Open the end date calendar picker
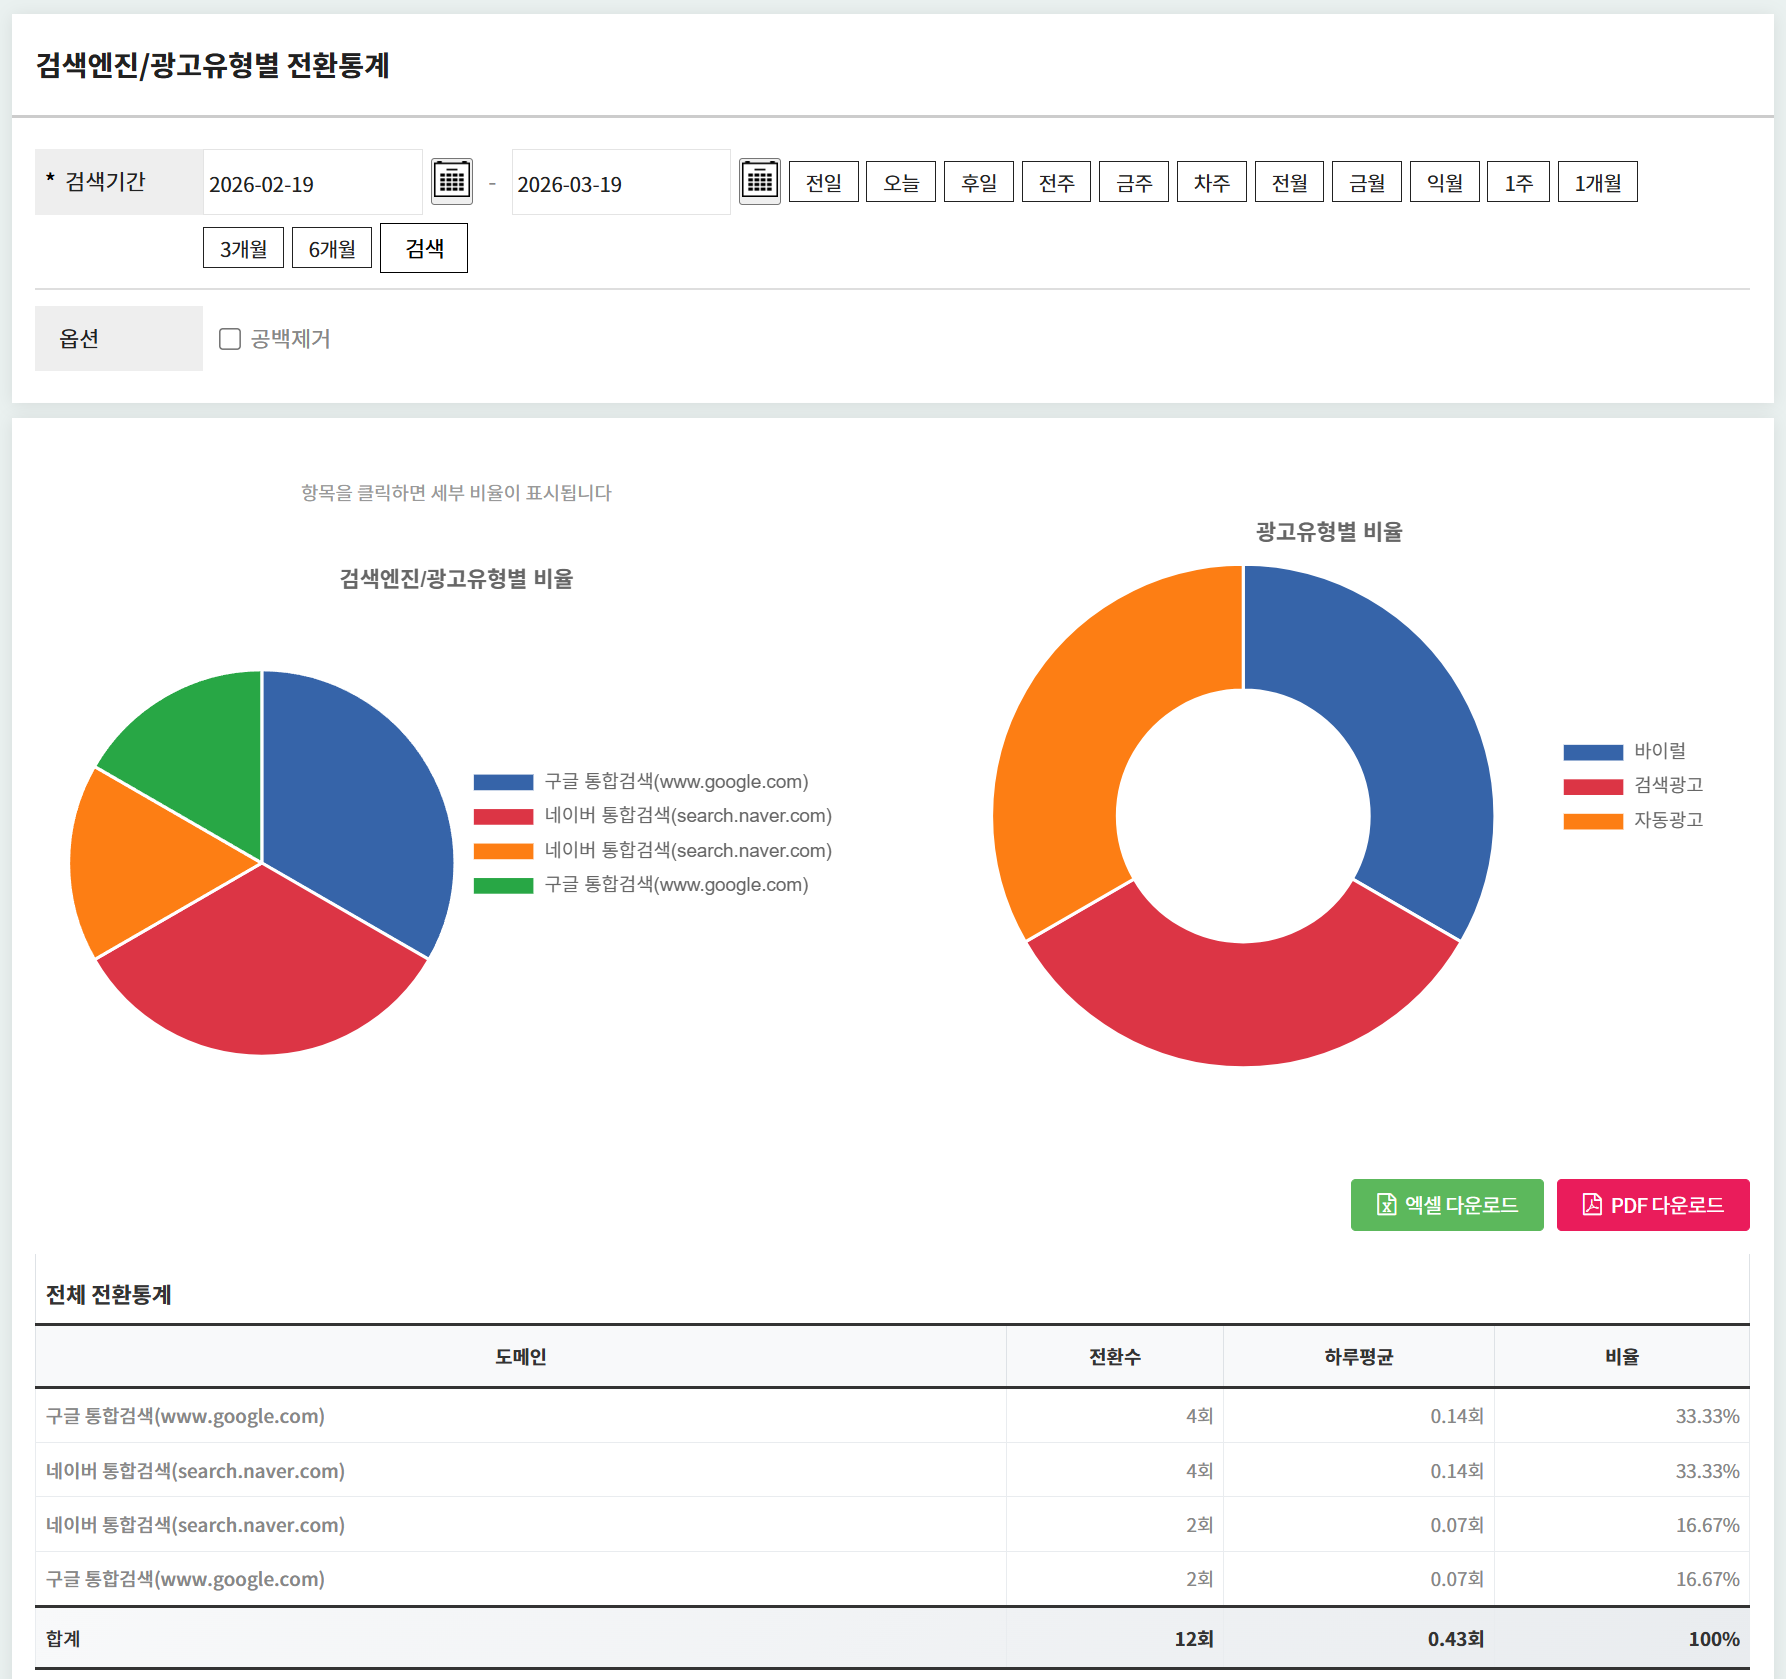1786x1679 pixels. click(759, 181)
